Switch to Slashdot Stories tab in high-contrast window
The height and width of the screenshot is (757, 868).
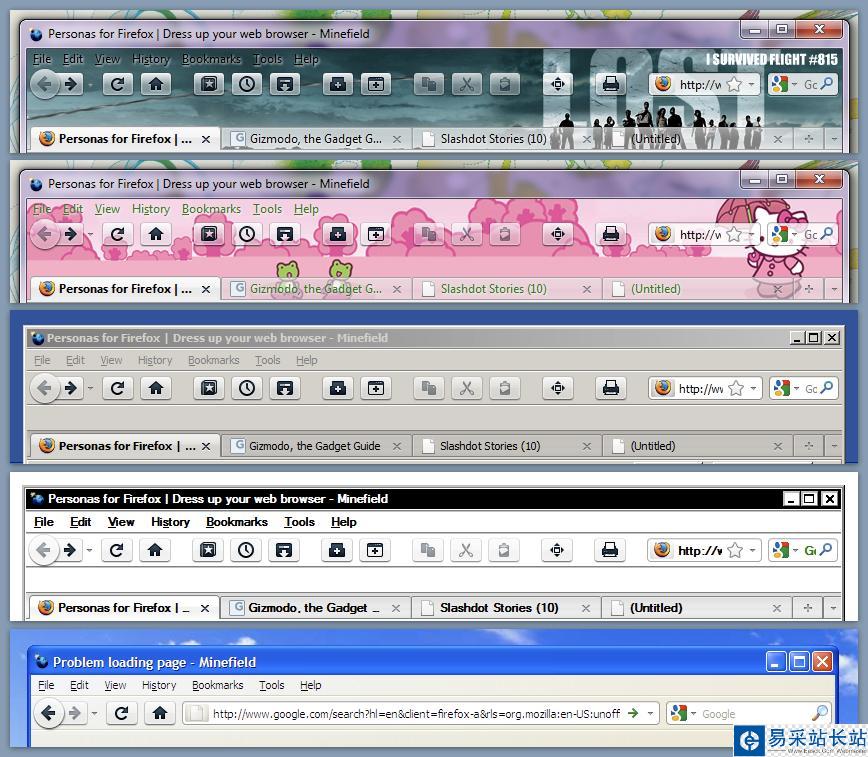pyautogui.click(x=505, y=608)
